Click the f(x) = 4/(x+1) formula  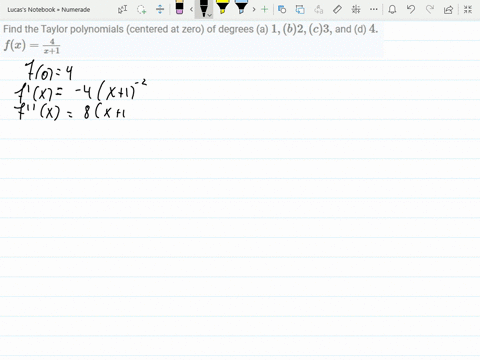[32, 46]
